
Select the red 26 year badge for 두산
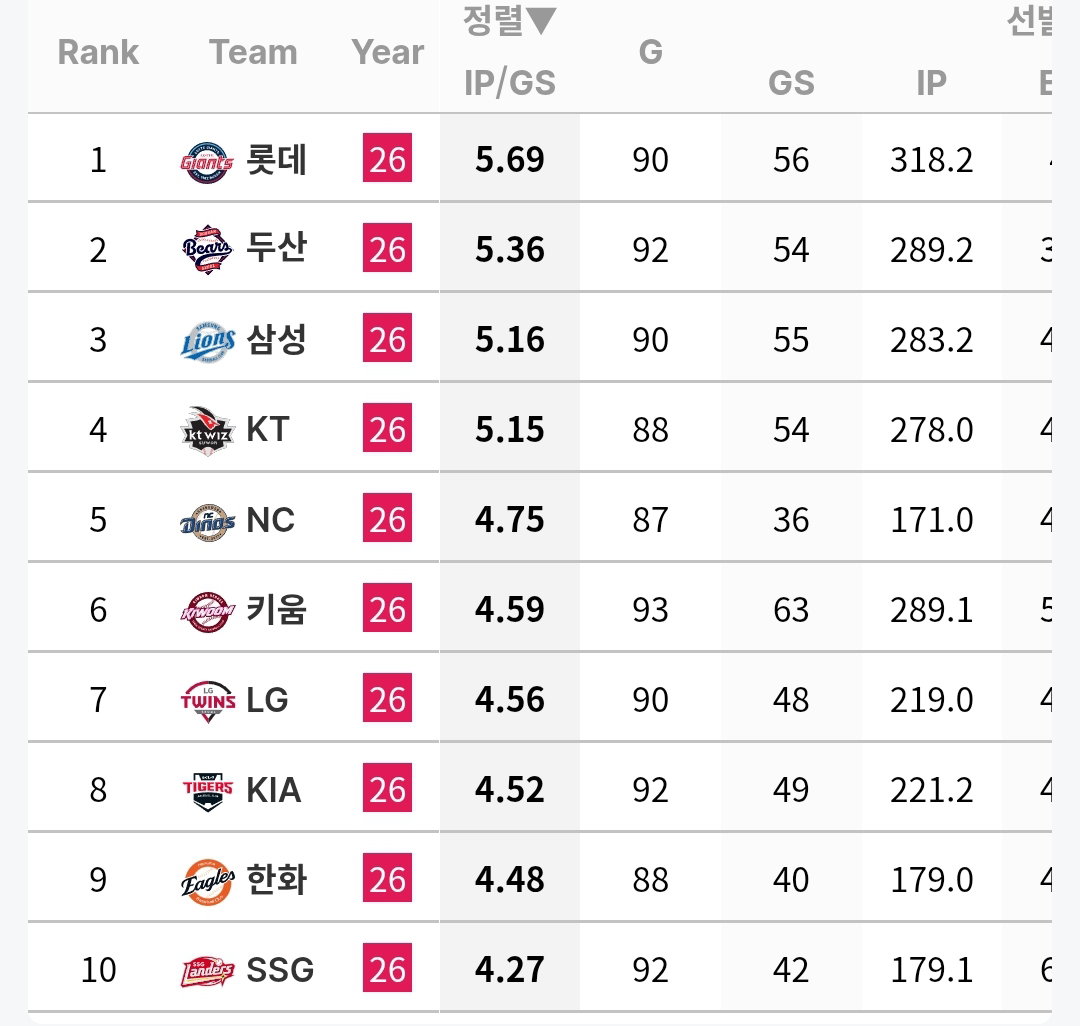click(387, 247)
